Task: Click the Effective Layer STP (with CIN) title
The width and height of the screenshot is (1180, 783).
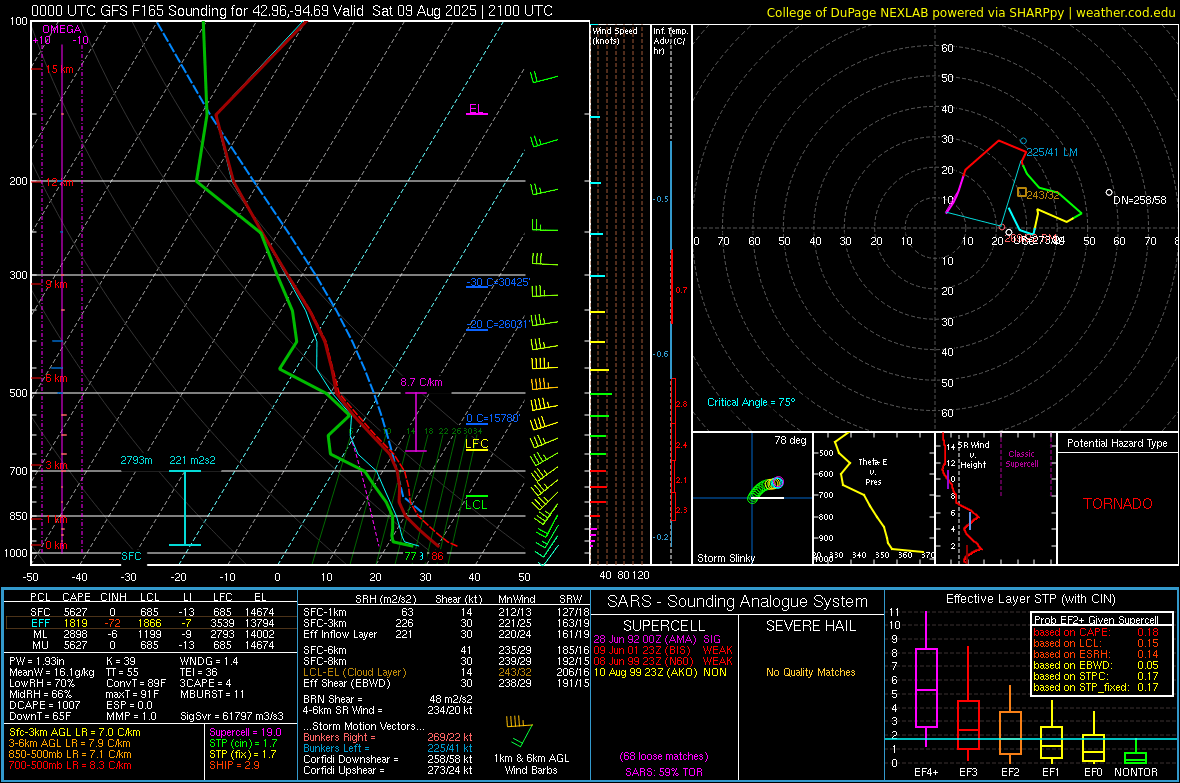Action: [1031, 599]
